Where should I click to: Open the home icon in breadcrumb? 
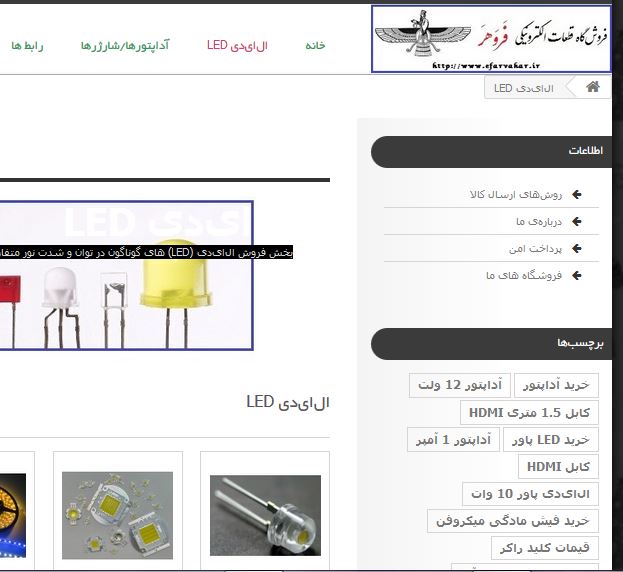click(x=592, y=87)
